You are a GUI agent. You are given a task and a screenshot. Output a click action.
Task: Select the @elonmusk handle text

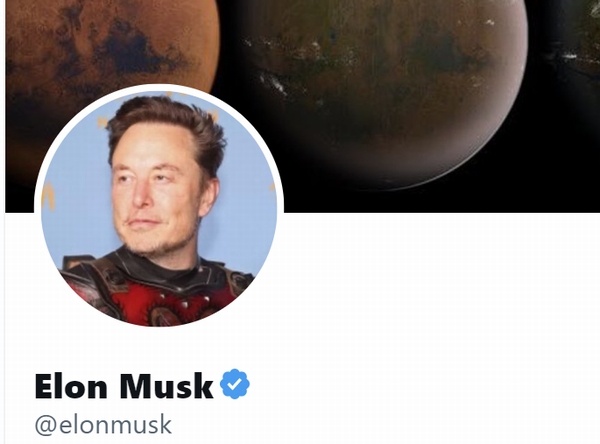(x=103, y=424)
